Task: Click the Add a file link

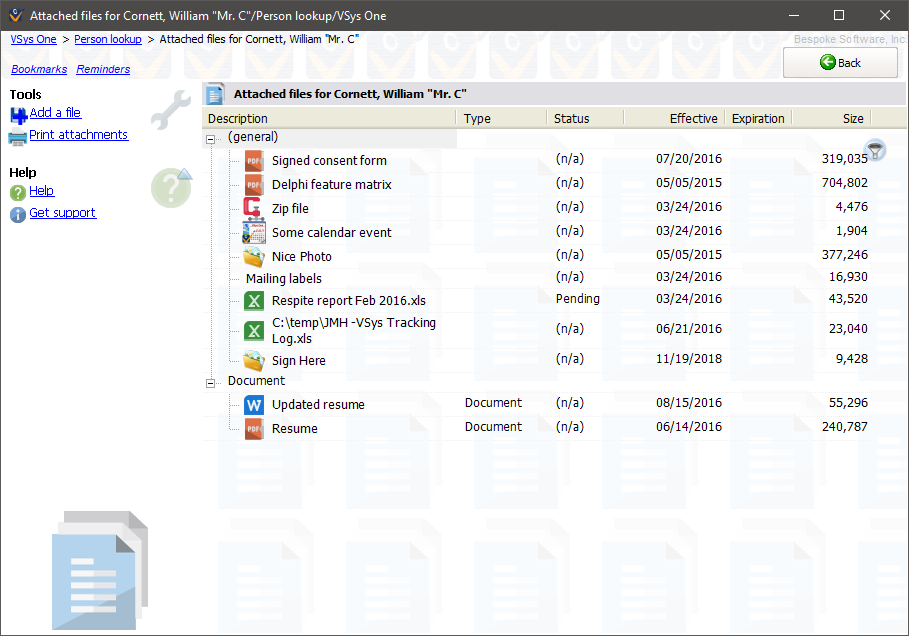Action: click(x=55, y=113)
